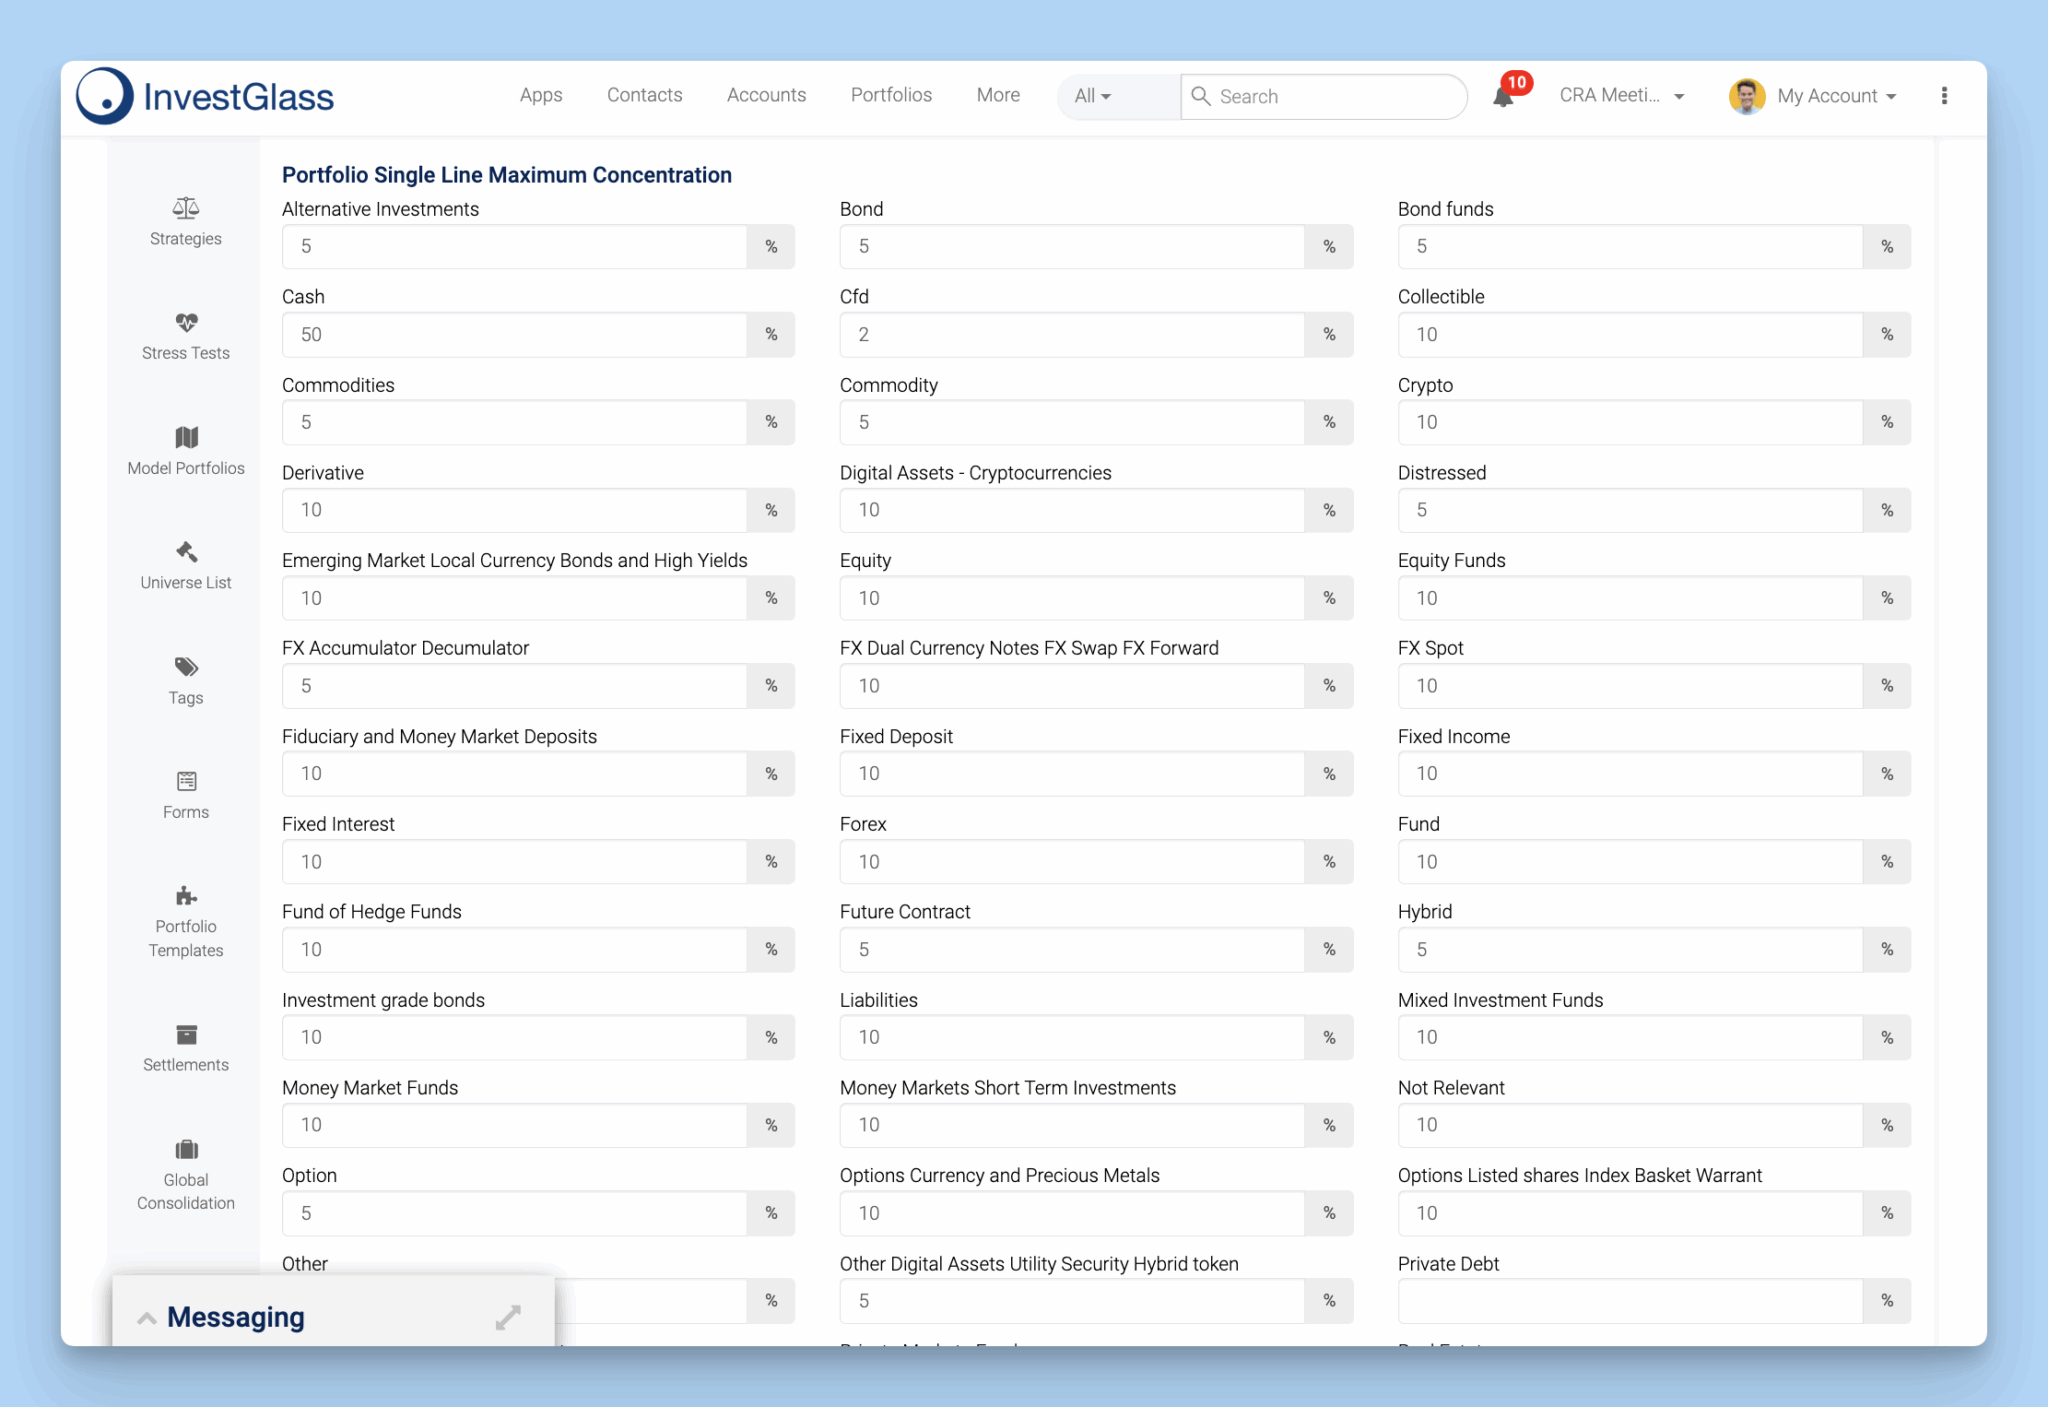Open Global Consolidation briefcase icon
2048x1407 pixels.
click(186, 1149)
